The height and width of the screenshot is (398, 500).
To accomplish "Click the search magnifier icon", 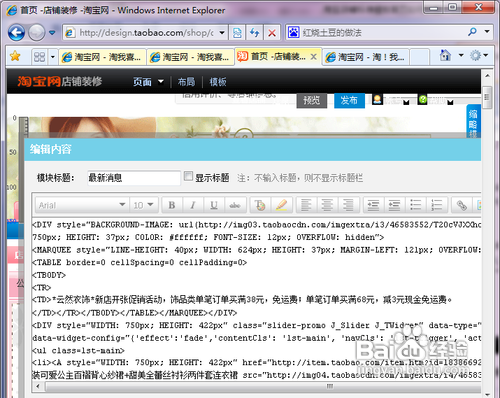I will (x=472, y=32).
